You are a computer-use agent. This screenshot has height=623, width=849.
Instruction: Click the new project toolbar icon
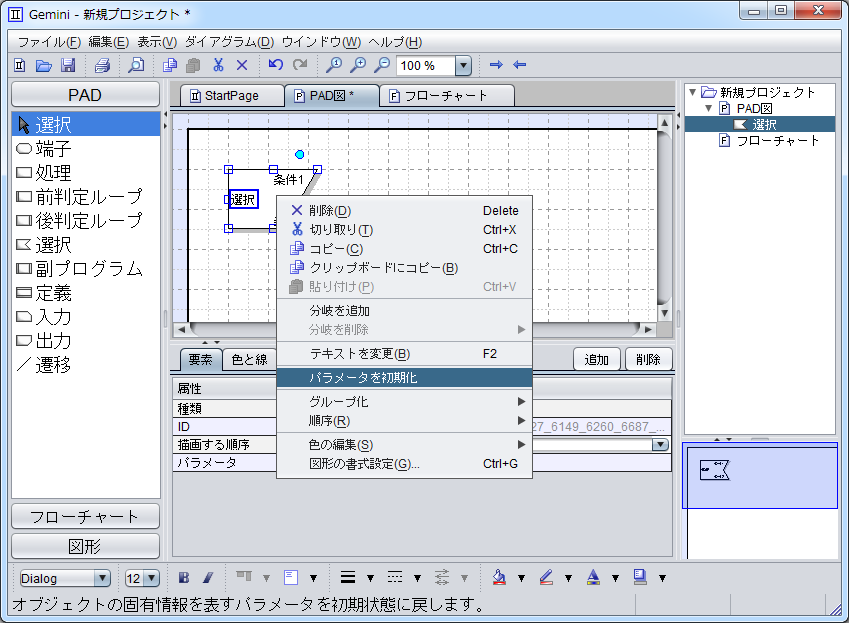[19, 65]
